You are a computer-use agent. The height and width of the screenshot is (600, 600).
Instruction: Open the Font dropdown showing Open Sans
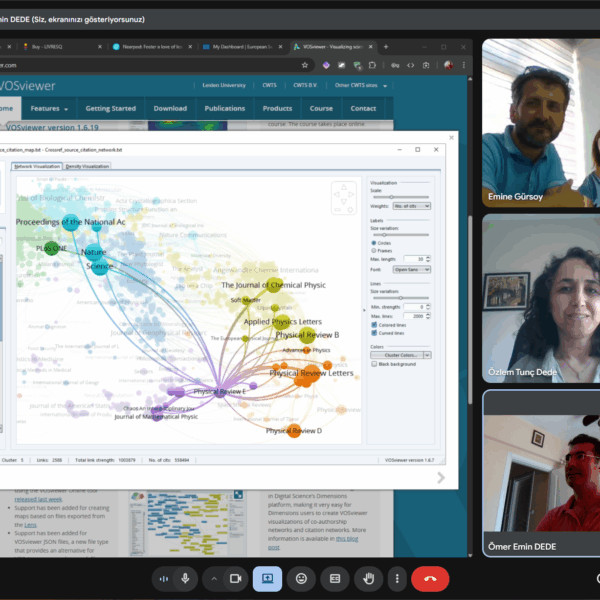[x=412, y=269]
